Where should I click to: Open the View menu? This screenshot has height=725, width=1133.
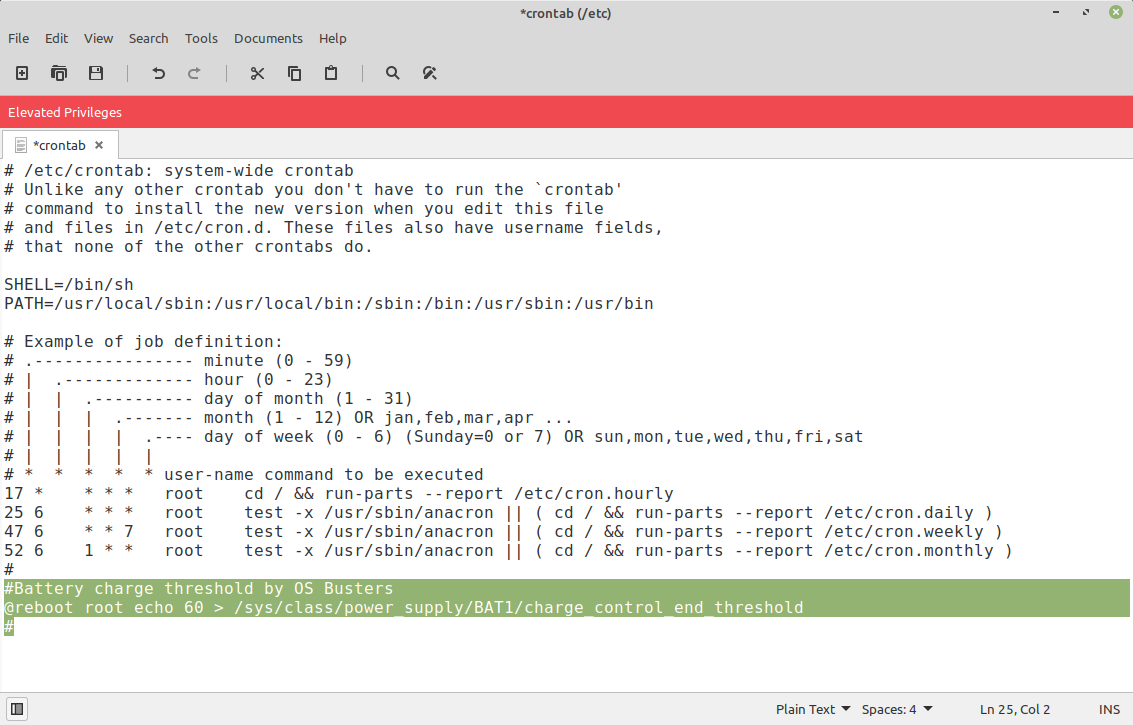(x=98, y=38)
